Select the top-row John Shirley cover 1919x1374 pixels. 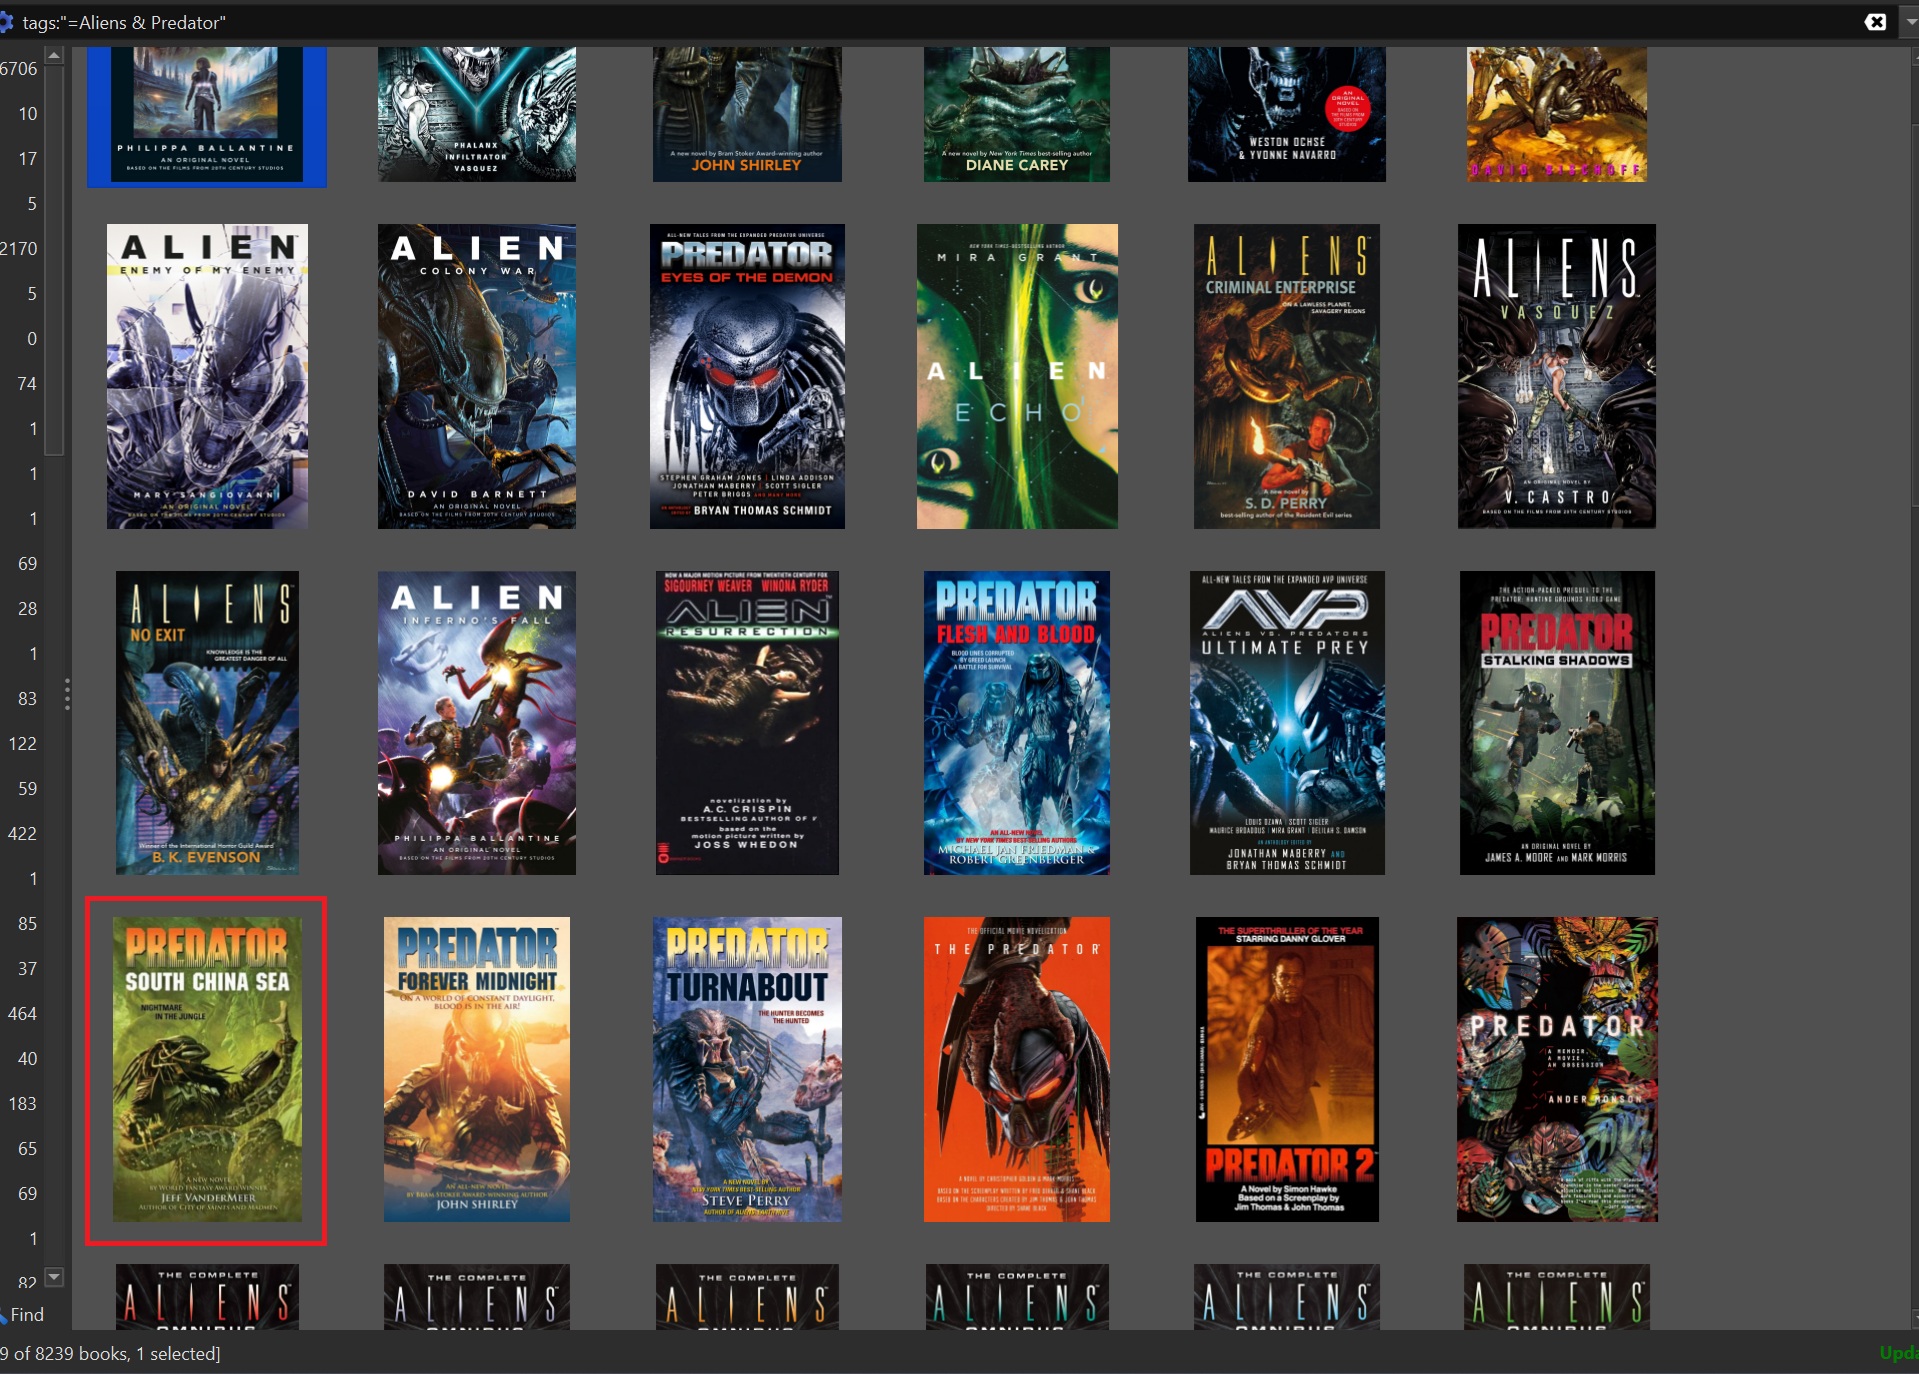coord(747,114)
